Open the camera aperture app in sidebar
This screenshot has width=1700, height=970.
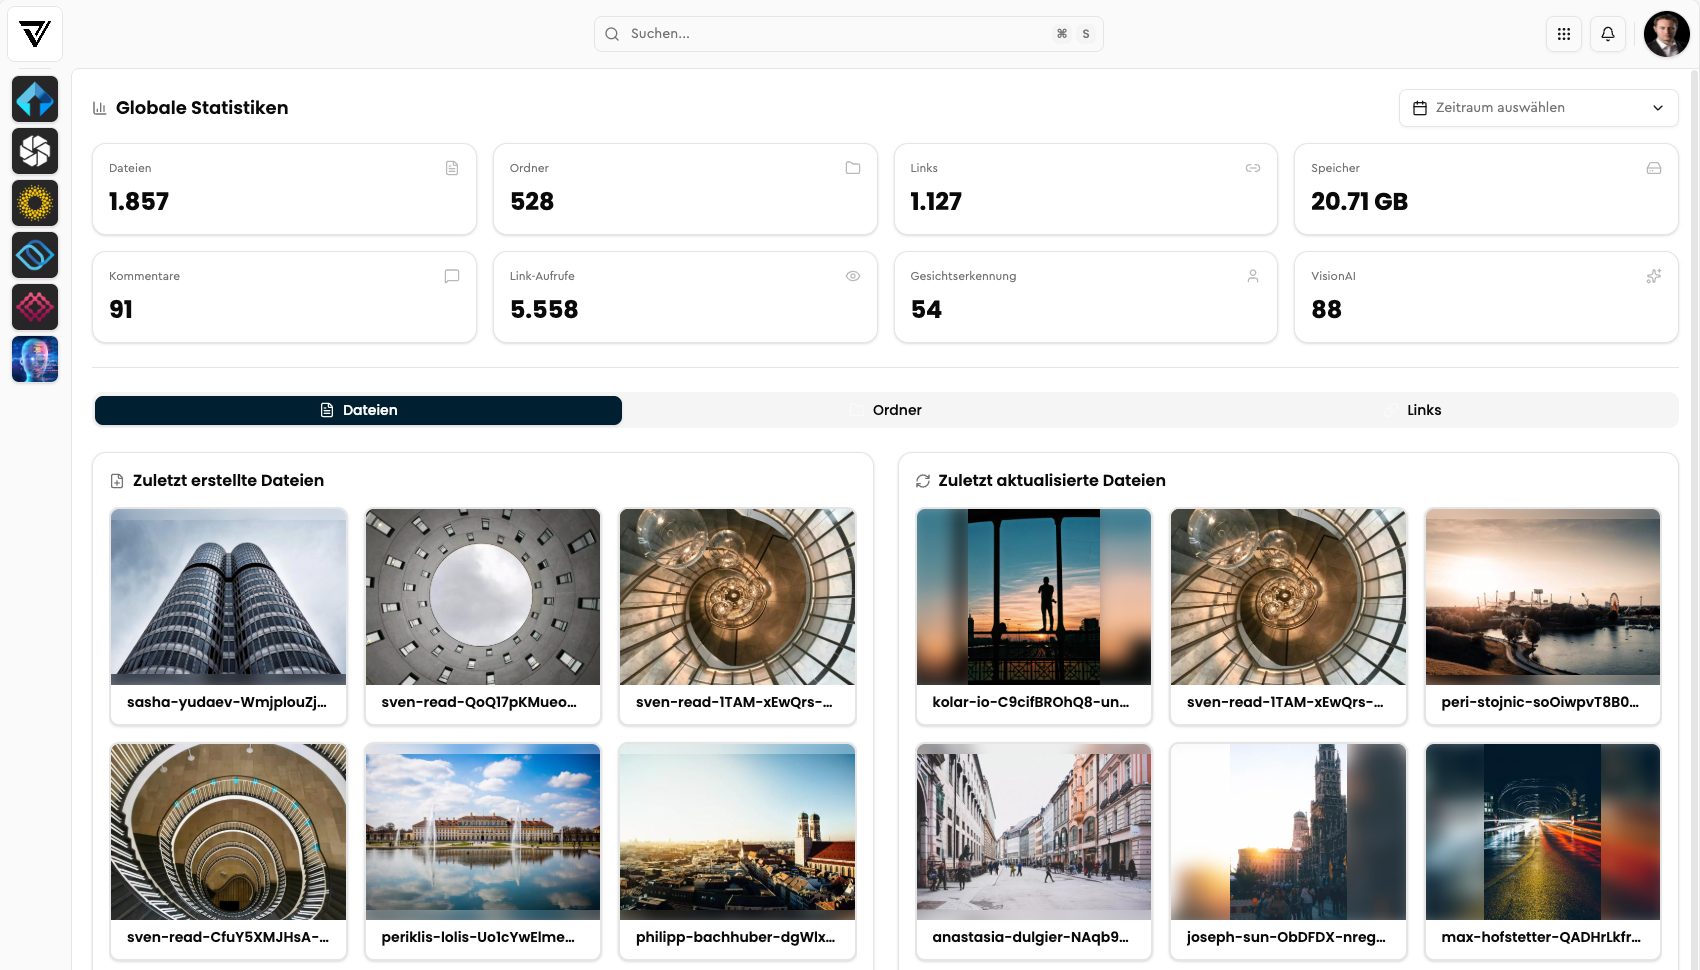(x=35, y=151)
